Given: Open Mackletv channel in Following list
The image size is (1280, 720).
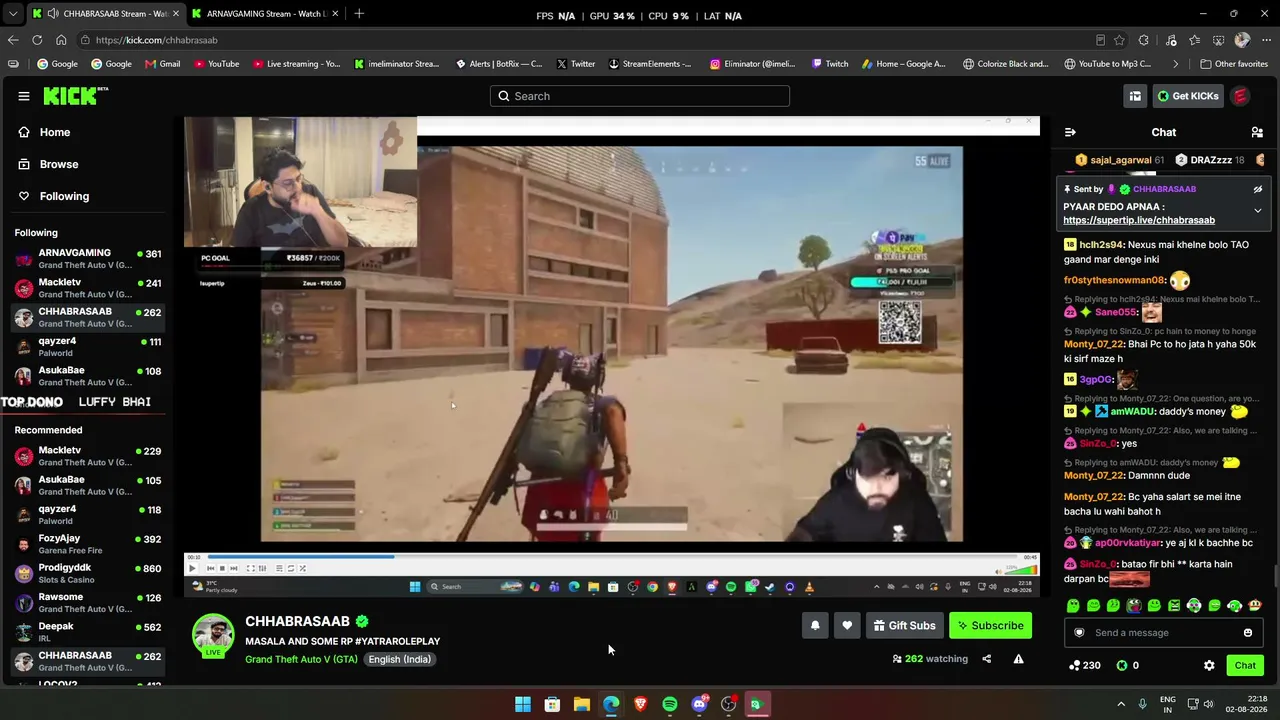Looking at the screenshot, I should tap(87, 288).
